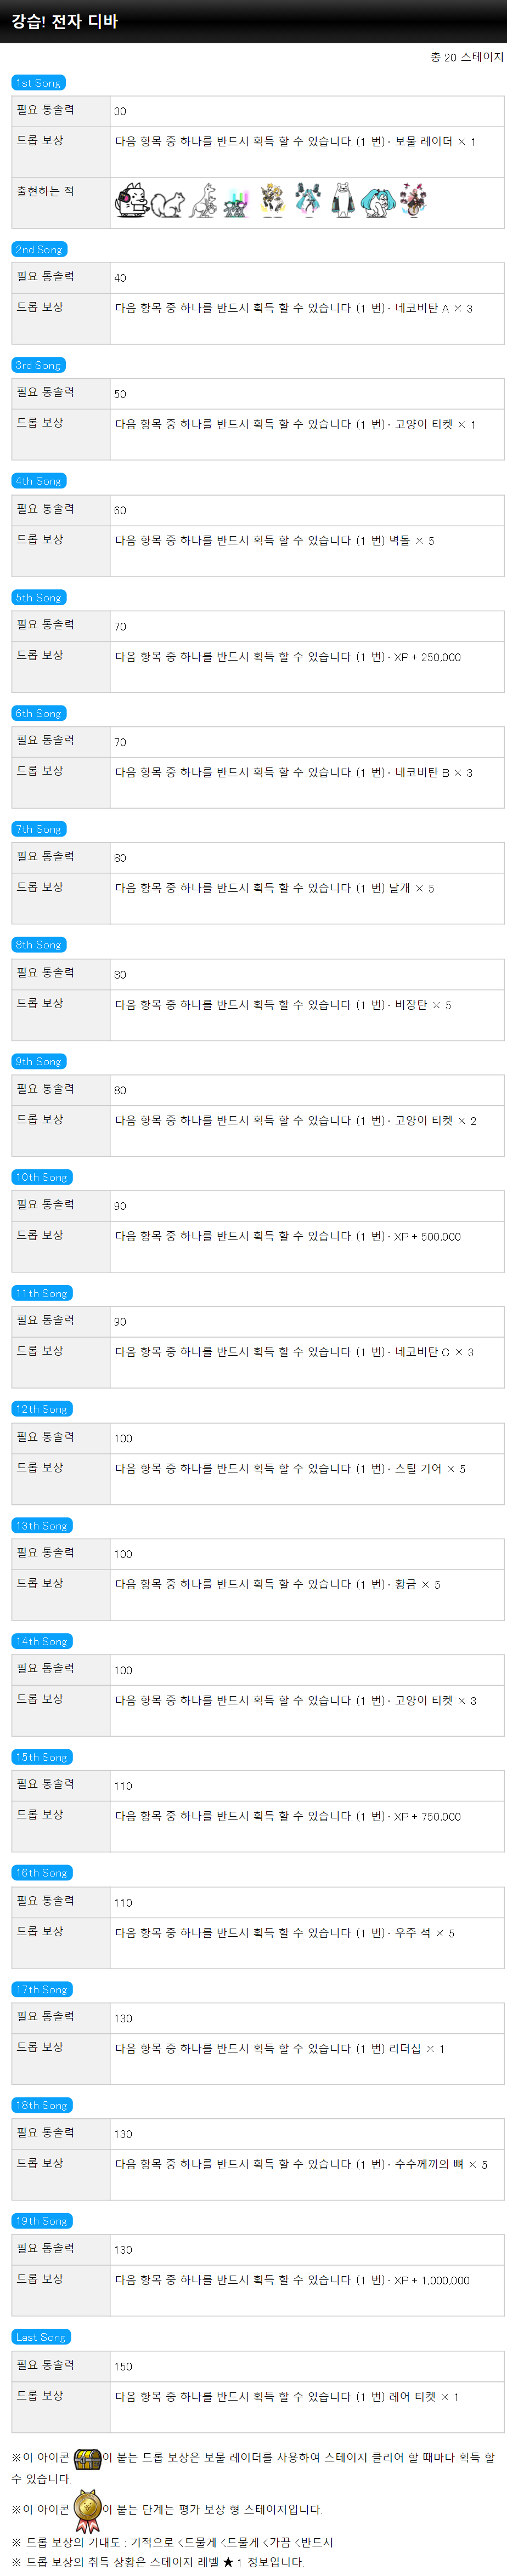Click the 총 20 스테이지 text

(x=467, y=57)
